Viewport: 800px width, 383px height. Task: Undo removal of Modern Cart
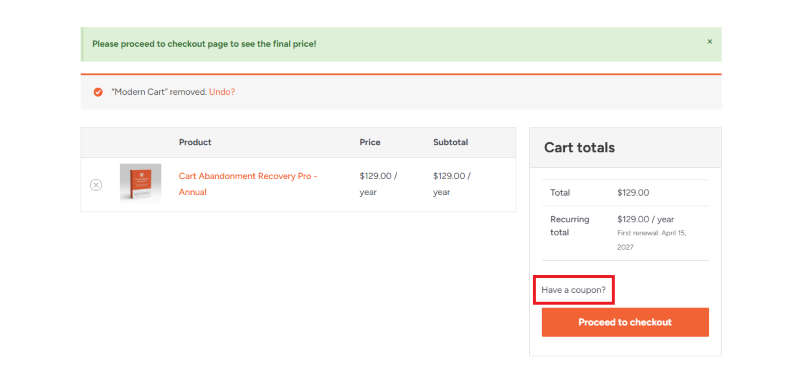point(222,92)
